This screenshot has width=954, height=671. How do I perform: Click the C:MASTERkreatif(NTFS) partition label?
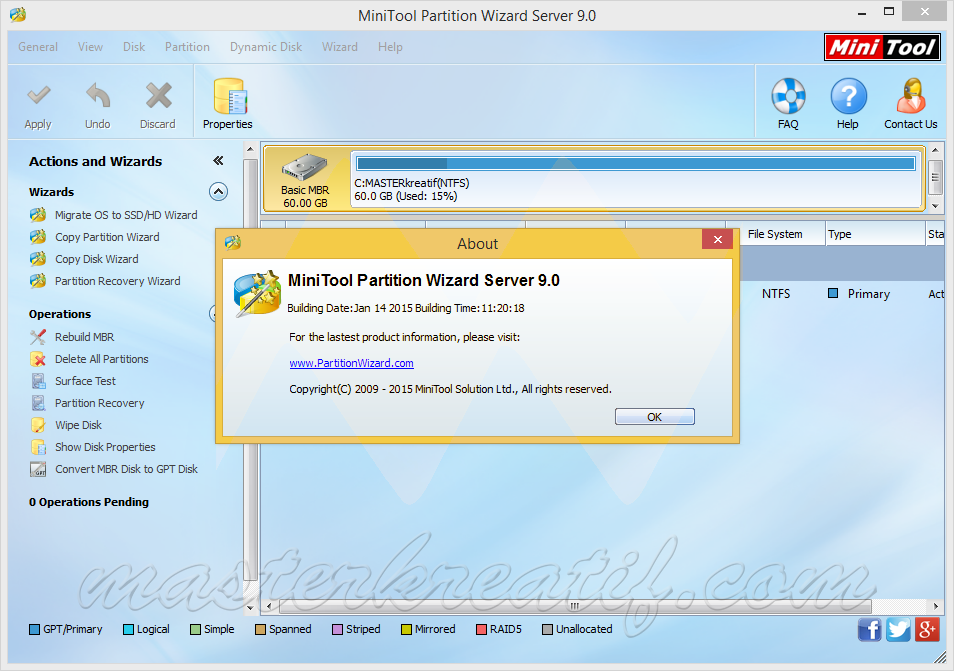[x=412, y=183]
